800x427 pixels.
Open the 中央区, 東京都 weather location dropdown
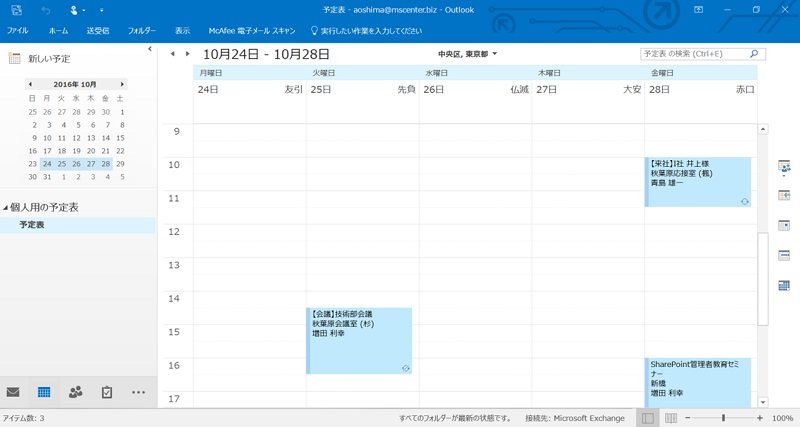click(467, 54)
